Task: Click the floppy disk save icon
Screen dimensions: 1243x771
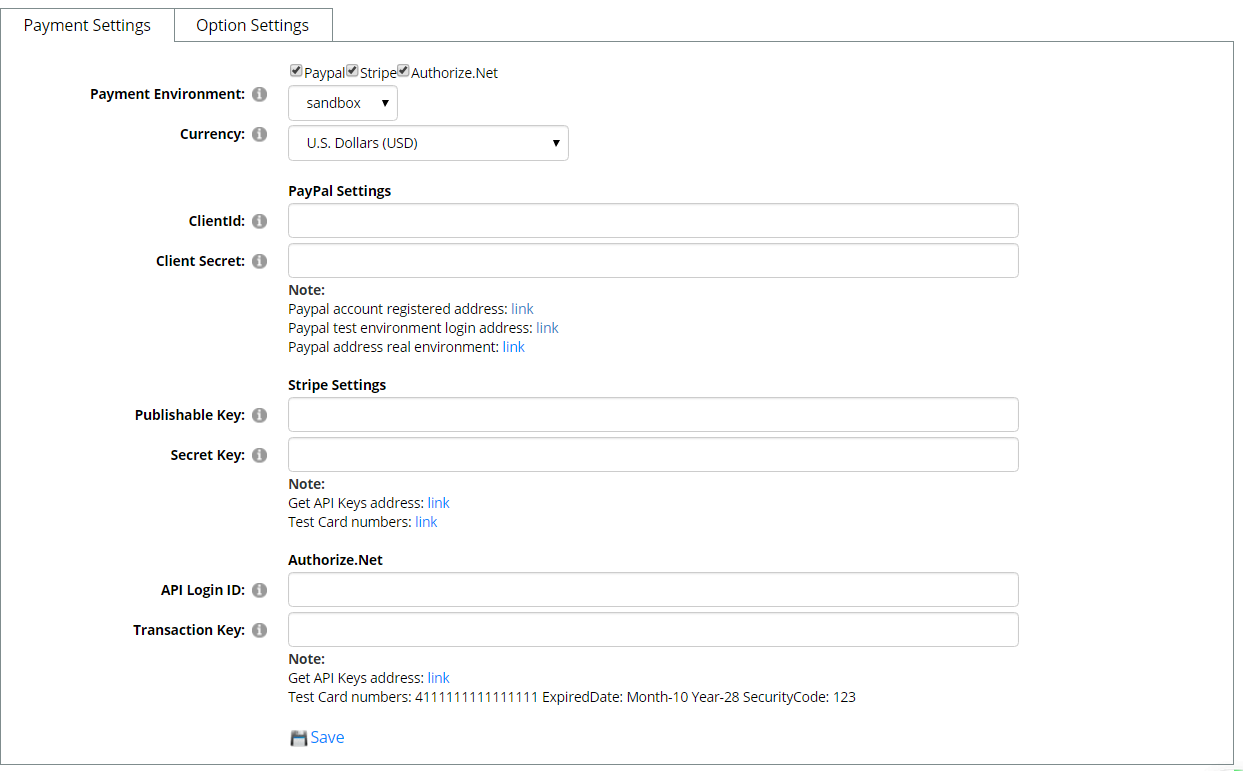Action: pos(298,738)
